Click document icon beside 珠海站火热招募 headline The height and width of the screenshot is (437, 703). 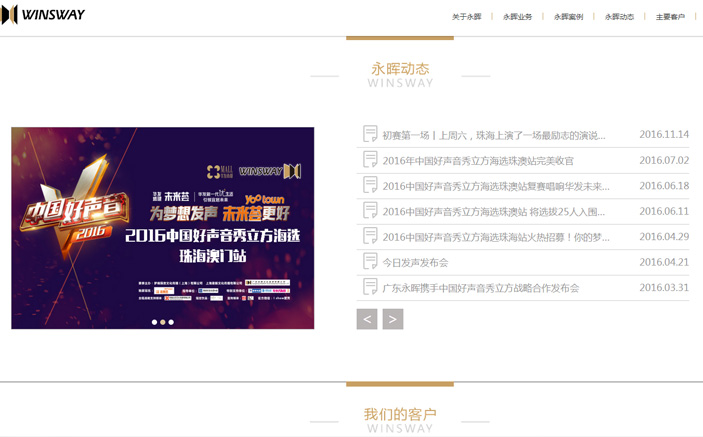(x=370, y=236)
